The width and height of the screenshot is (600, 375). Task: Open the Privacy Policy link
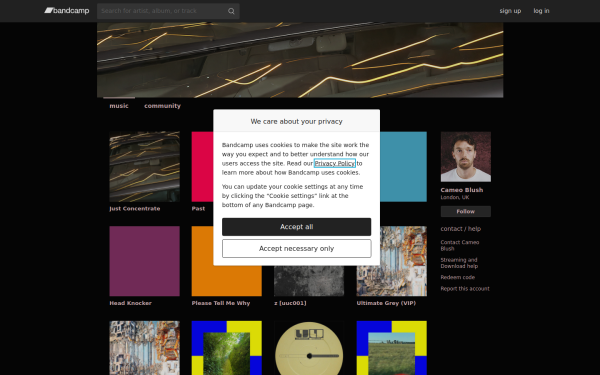(335, 163)
